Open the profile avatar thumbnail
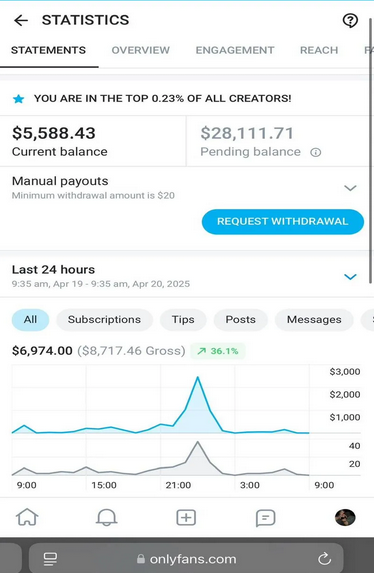The image size is (374, 573). 345,517
